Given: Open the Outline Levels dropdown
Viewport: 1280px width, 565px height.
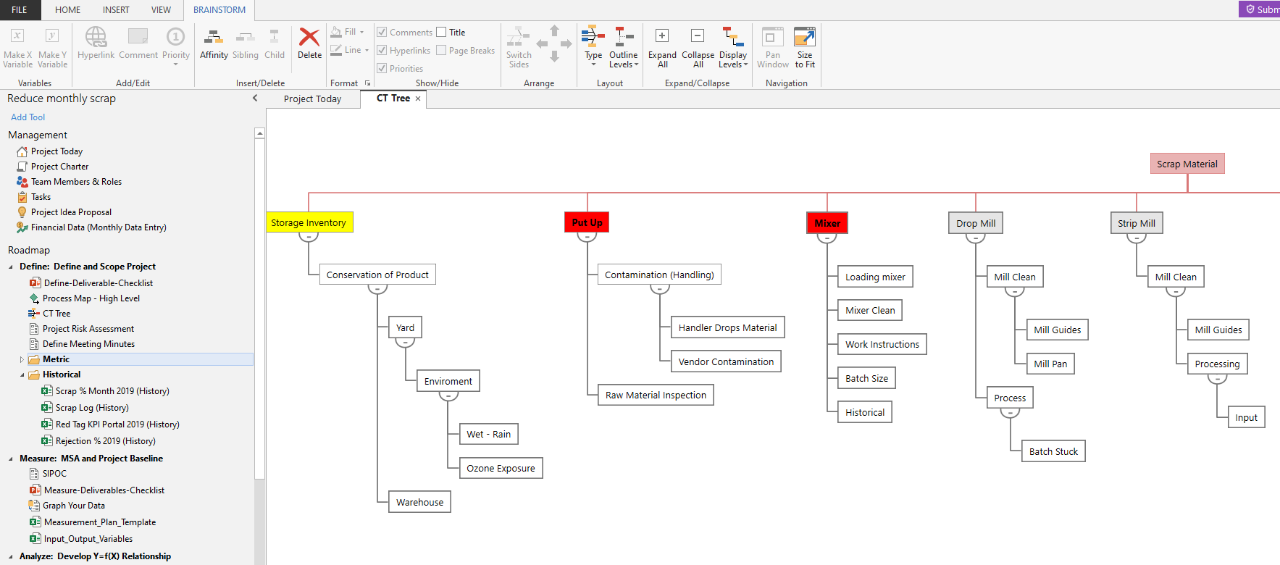Looking at the screenshot, I should coord(623,46).
